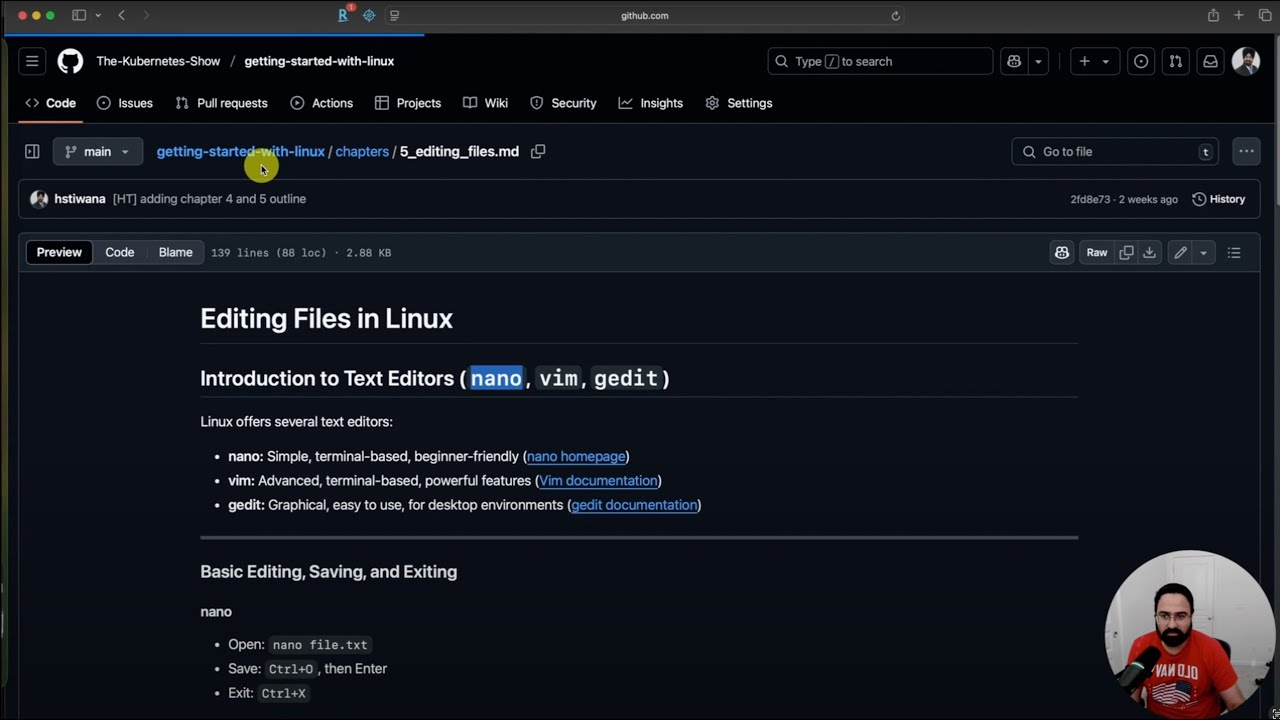Switch to Blame view toggle

(175, 253)
